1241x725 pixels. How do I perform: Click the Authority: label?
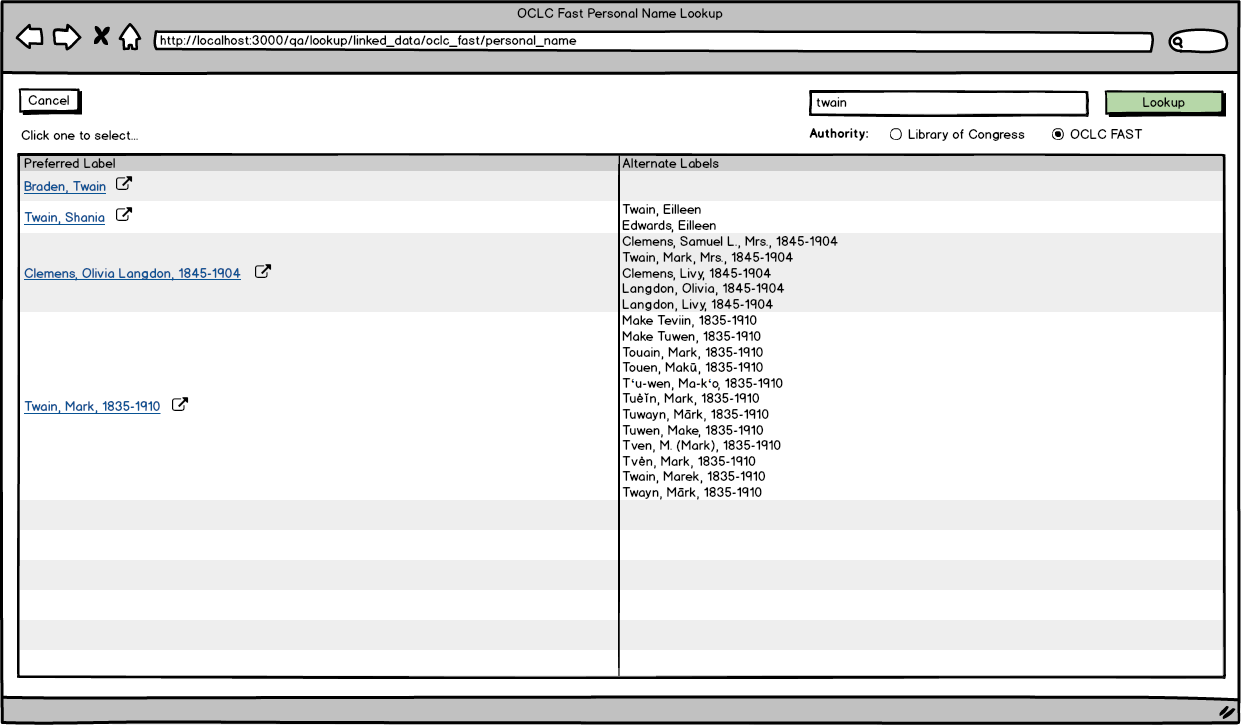tap(839, 134)
